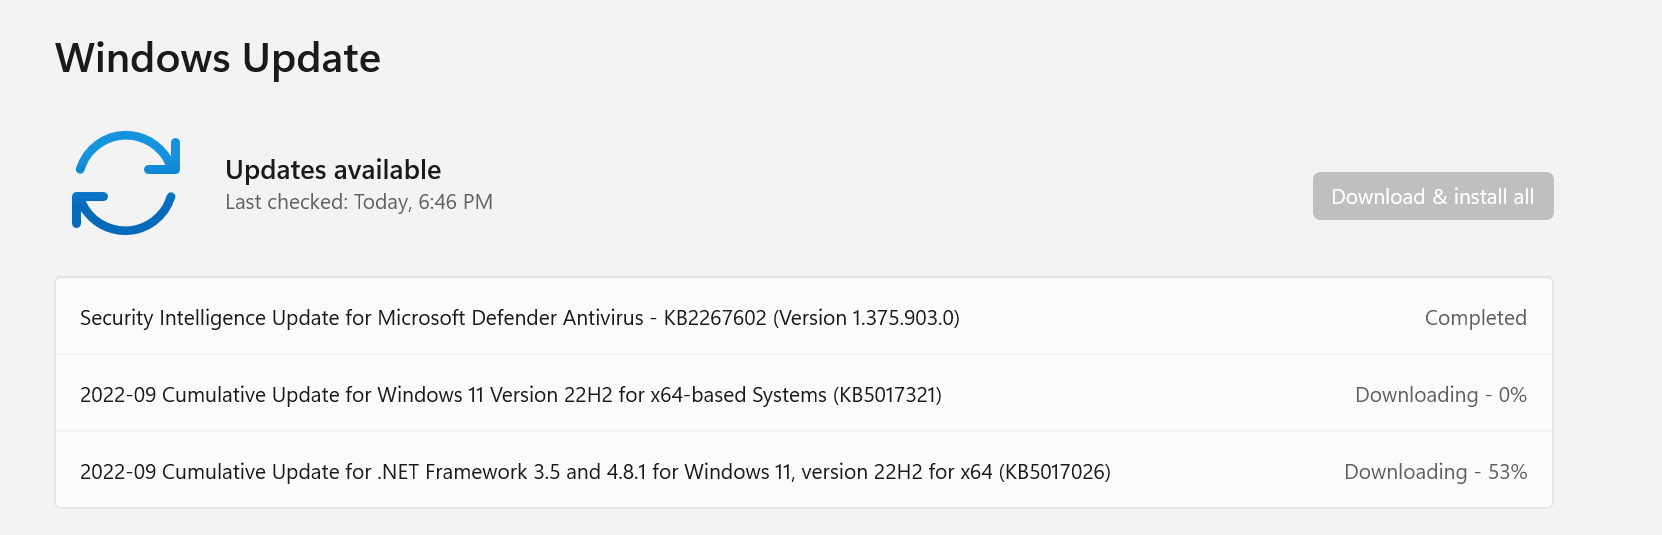Click the blue sync arrows icon

(126, 183)
